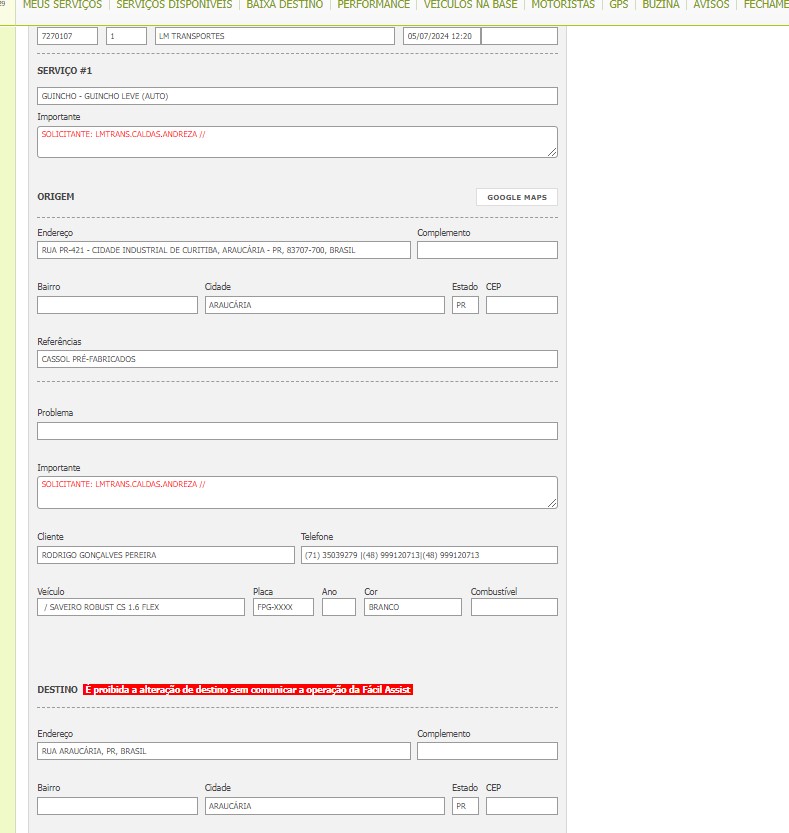Click the service number field 7270107

[67, 36]
